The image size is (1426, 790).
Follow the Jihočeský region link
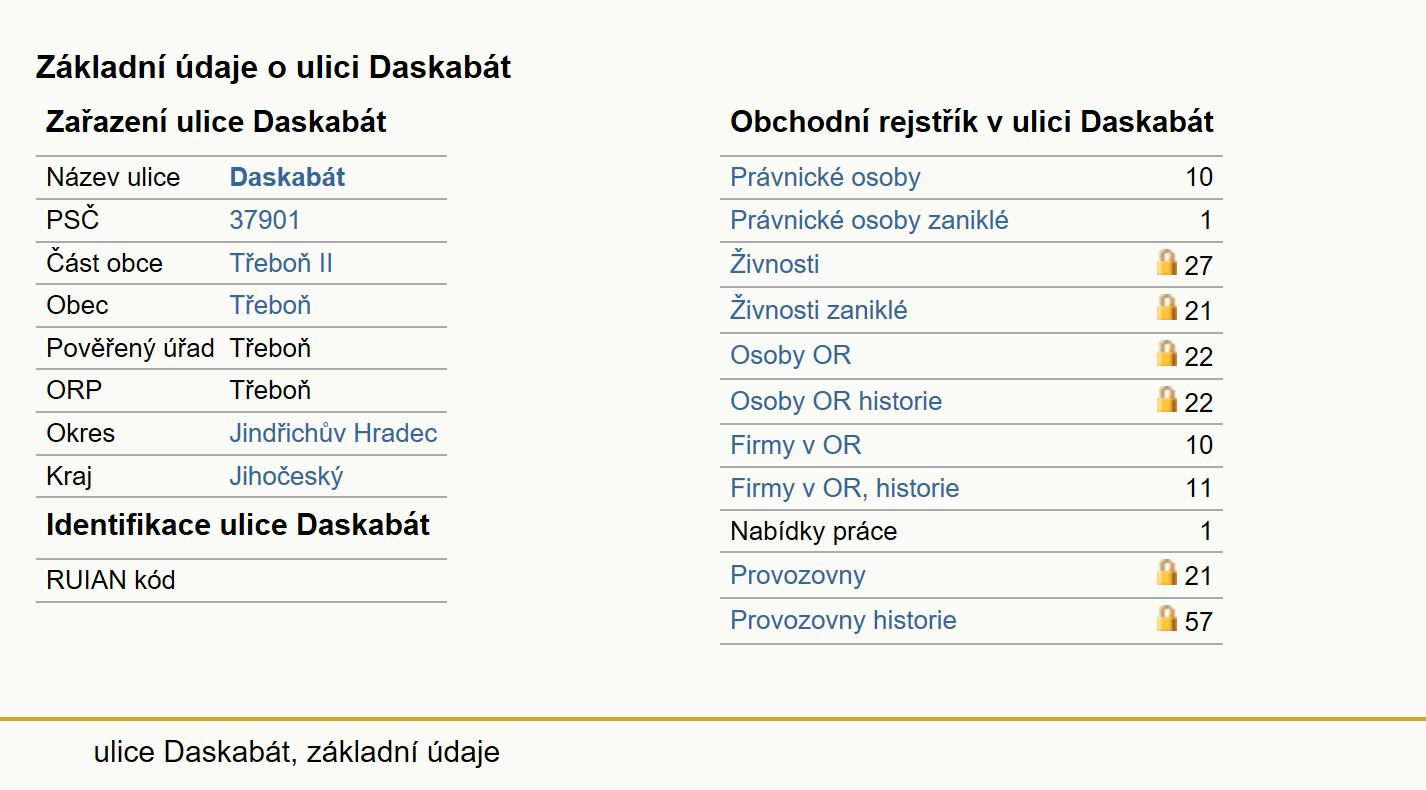(286, 476)
